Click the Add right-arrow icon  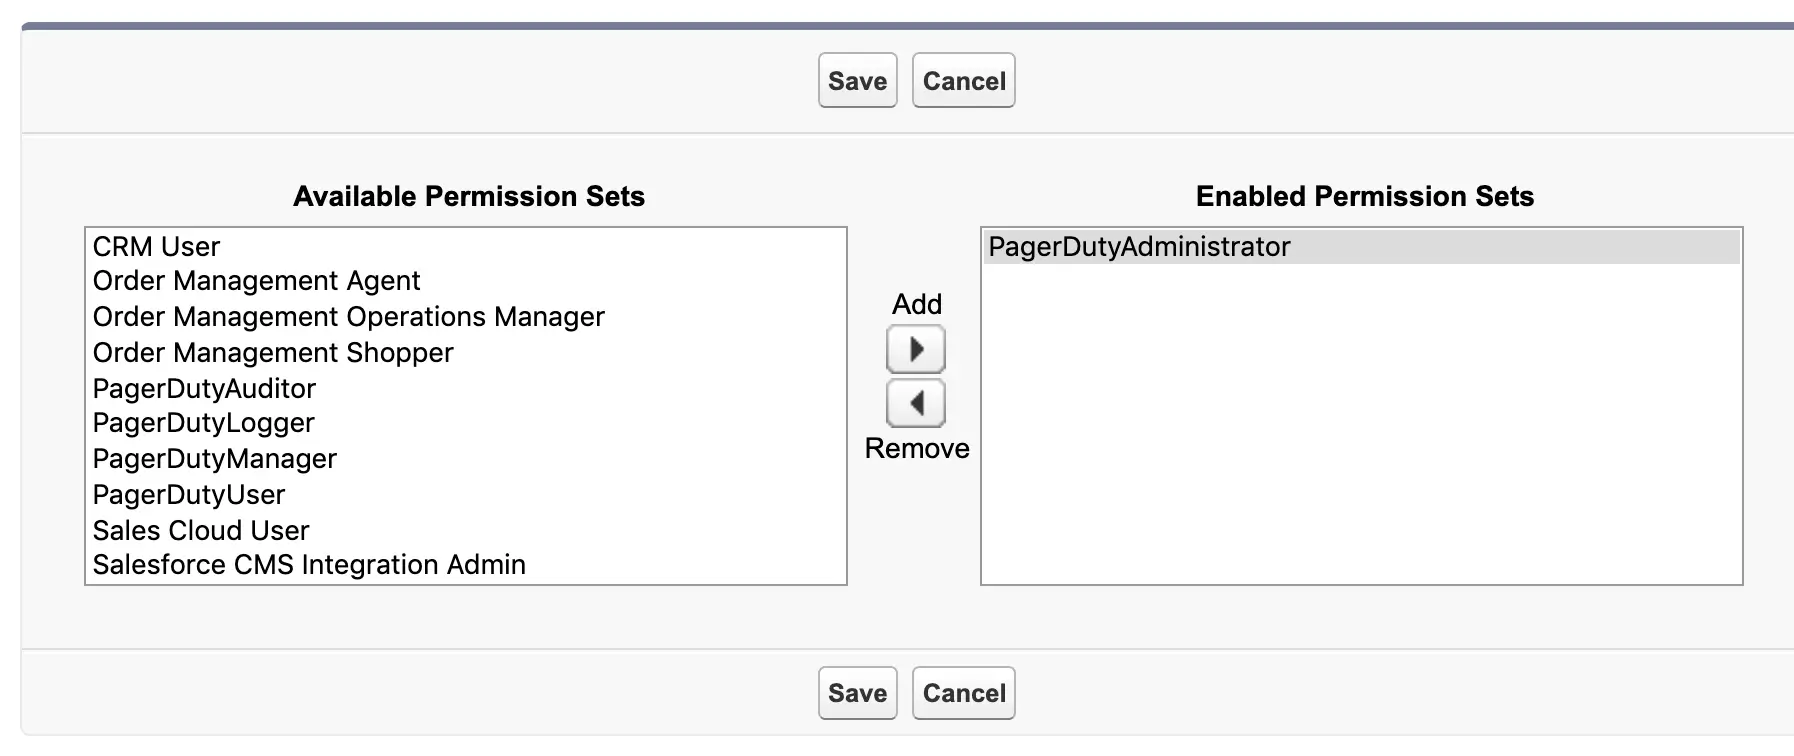click(916, 350)
